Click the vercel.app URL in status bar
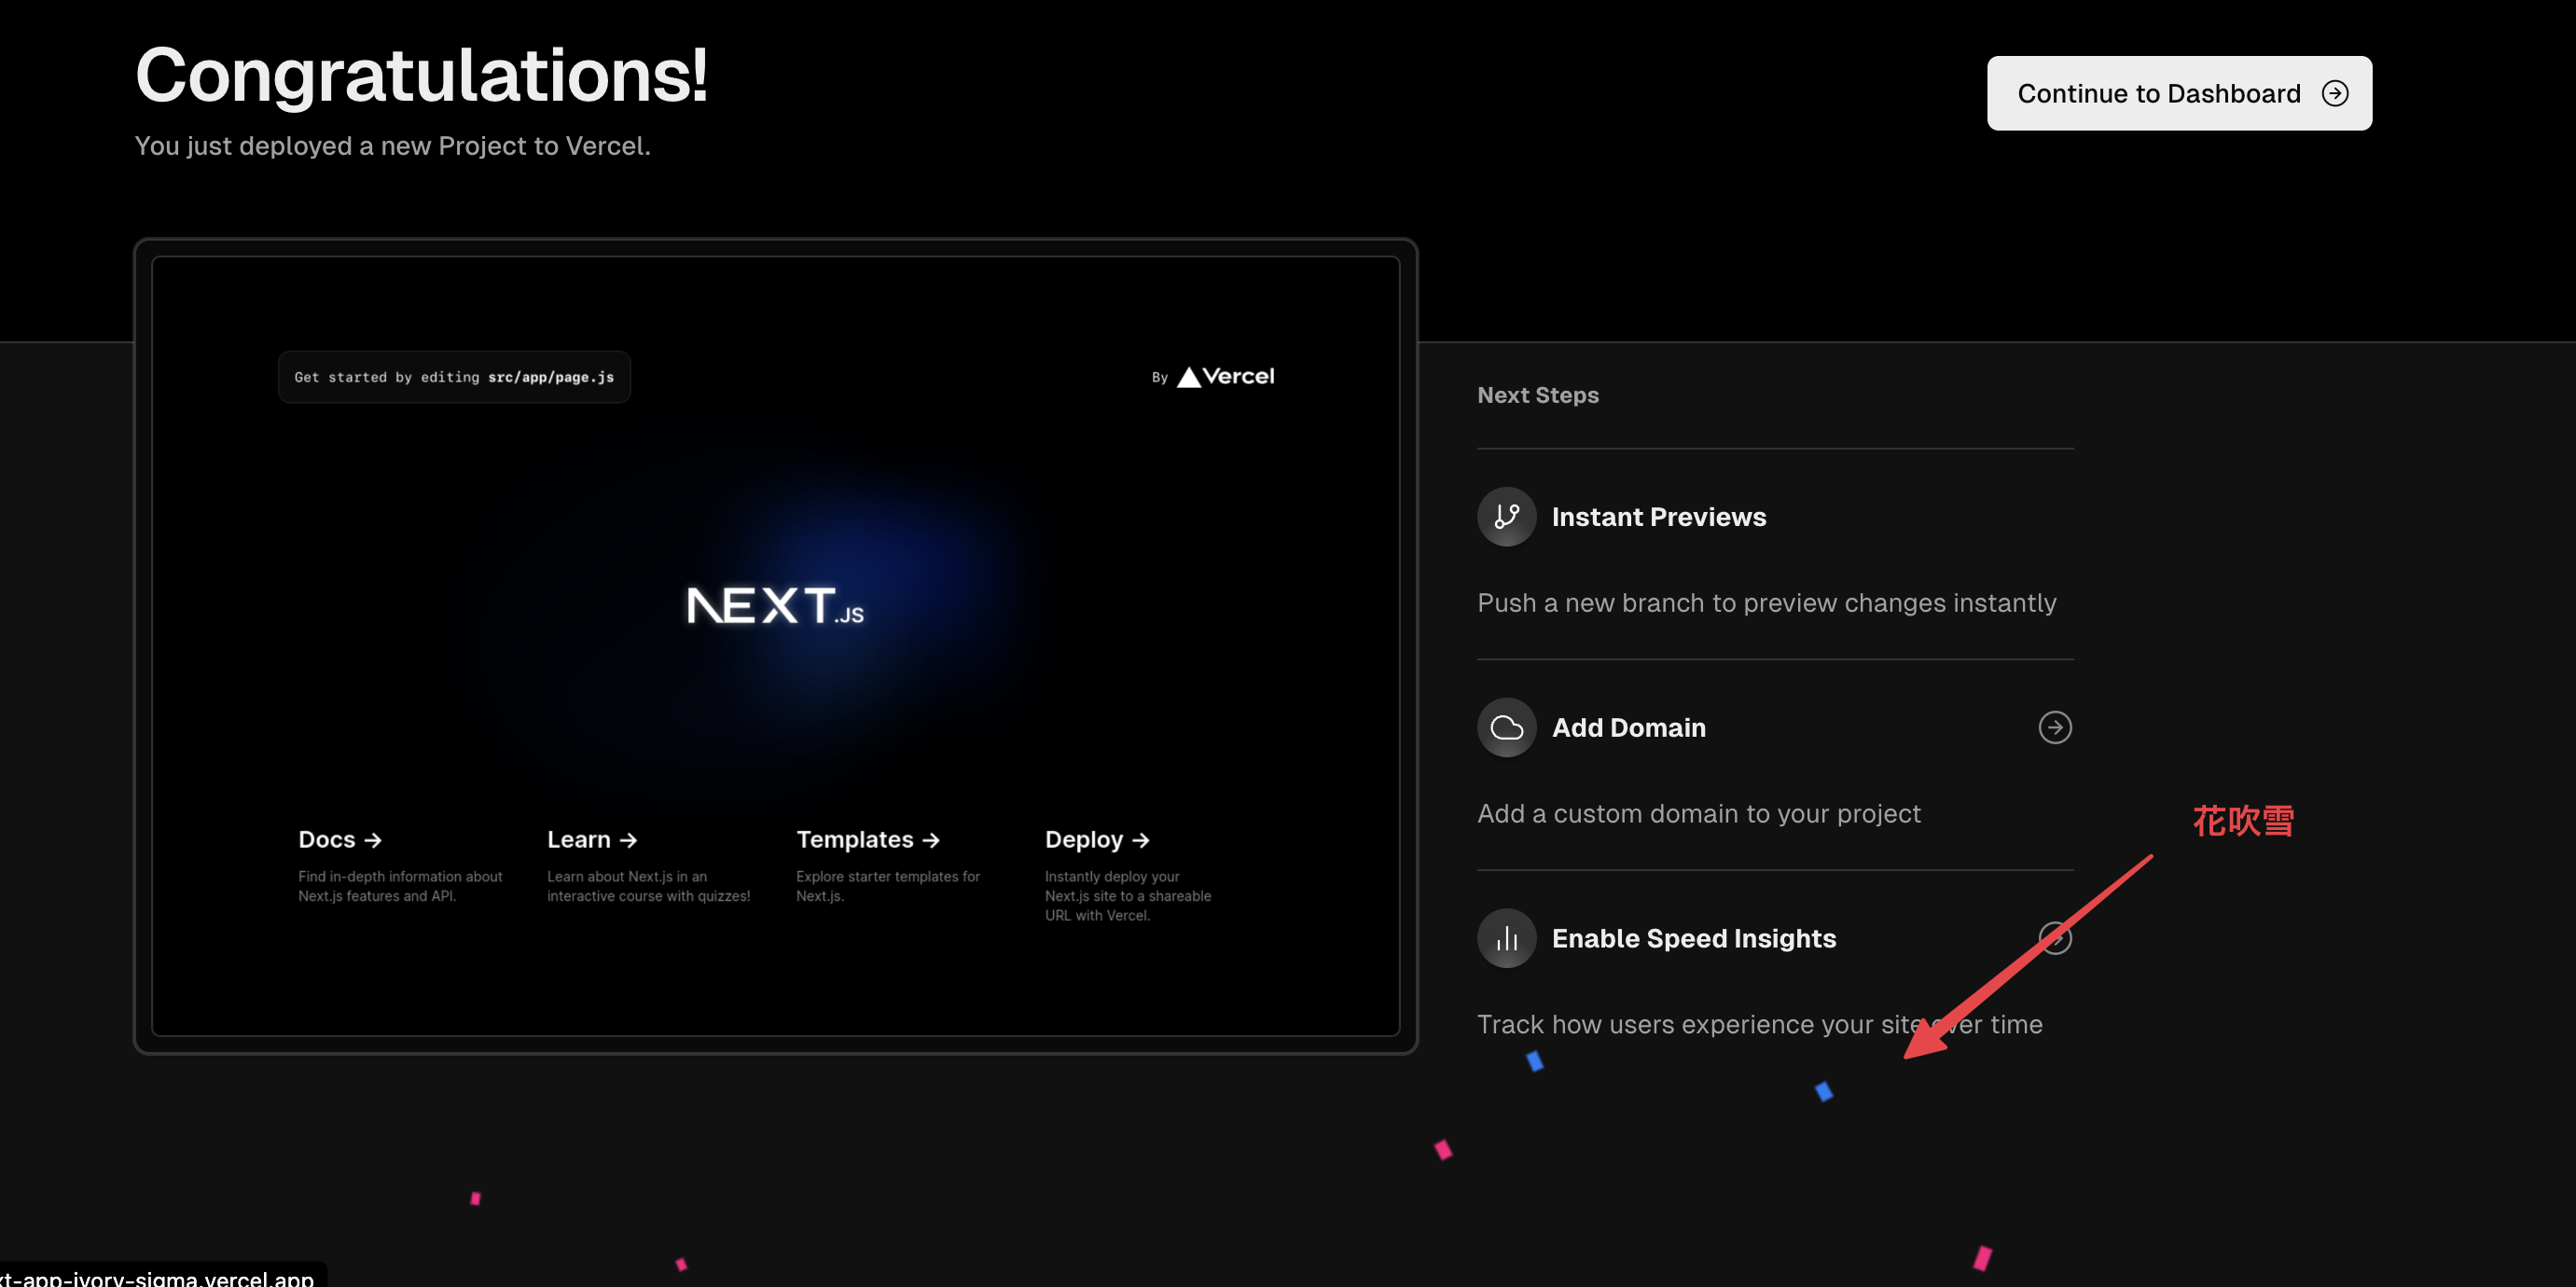The width and height of the screenshot is (2576, 1287). coord(157,1277)
